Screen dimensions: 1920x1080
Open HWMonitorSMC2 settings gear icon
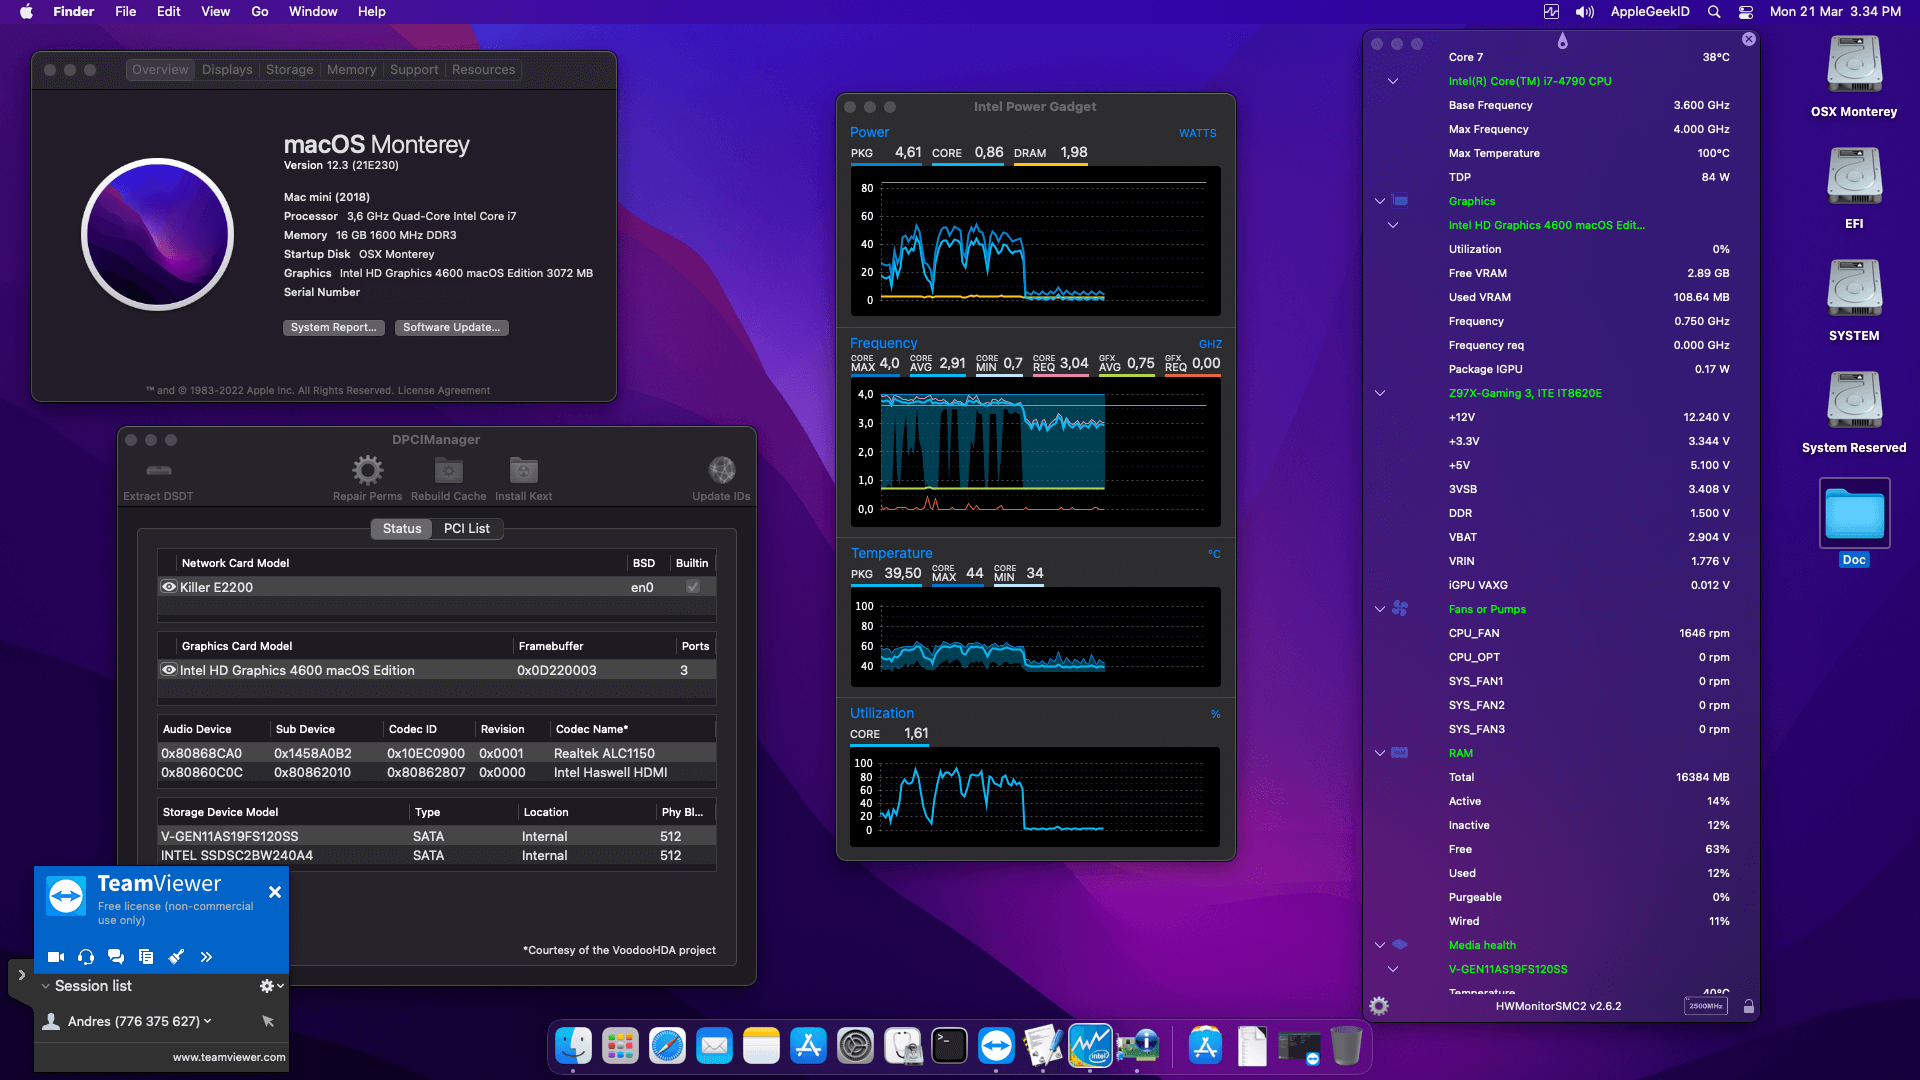(x=1379, y=1006)
